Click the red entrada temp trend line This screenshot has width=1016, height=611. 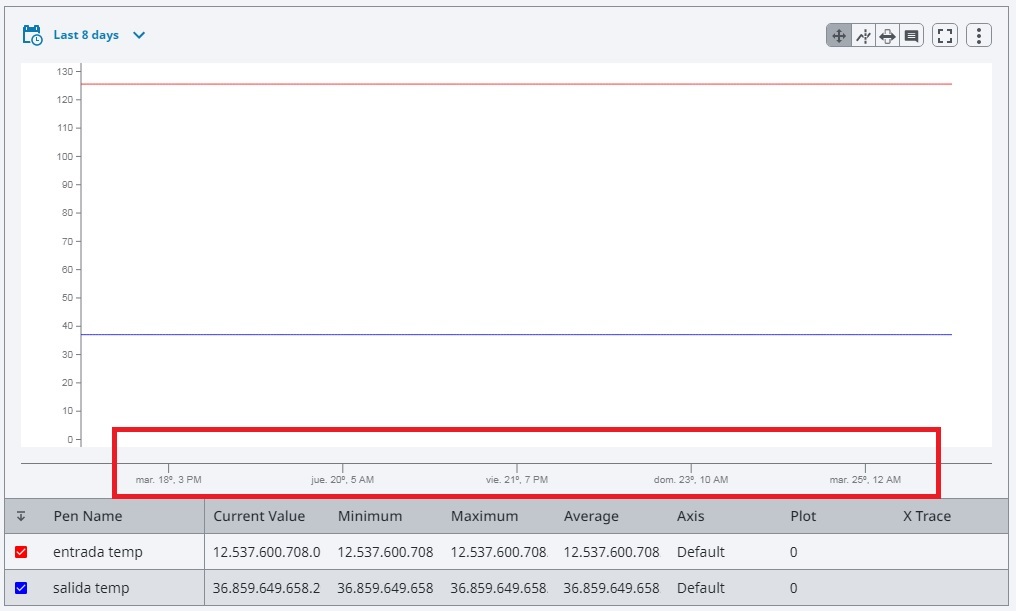516,84
